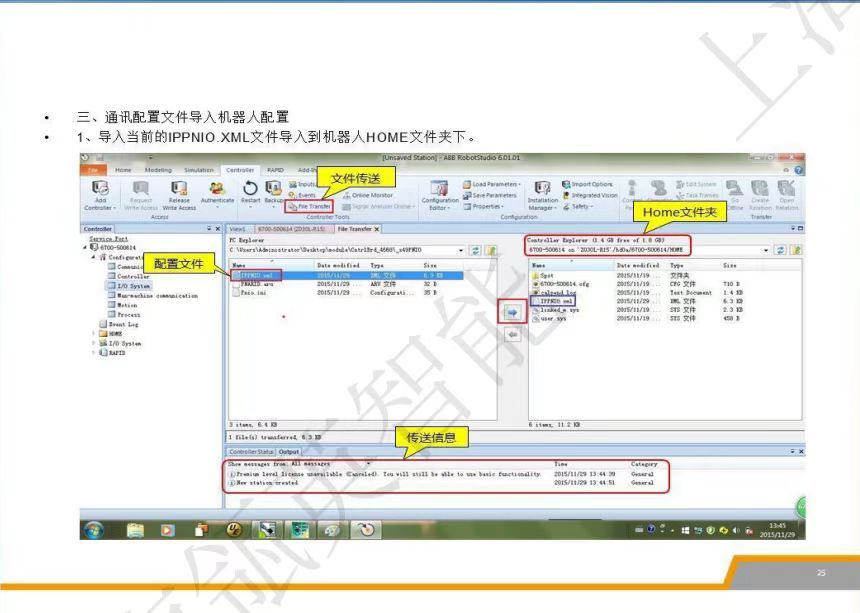The width and height of the screenshot is (860, 613).
Task: Open the Configuration Editor
Action: (x=440, y=195)
